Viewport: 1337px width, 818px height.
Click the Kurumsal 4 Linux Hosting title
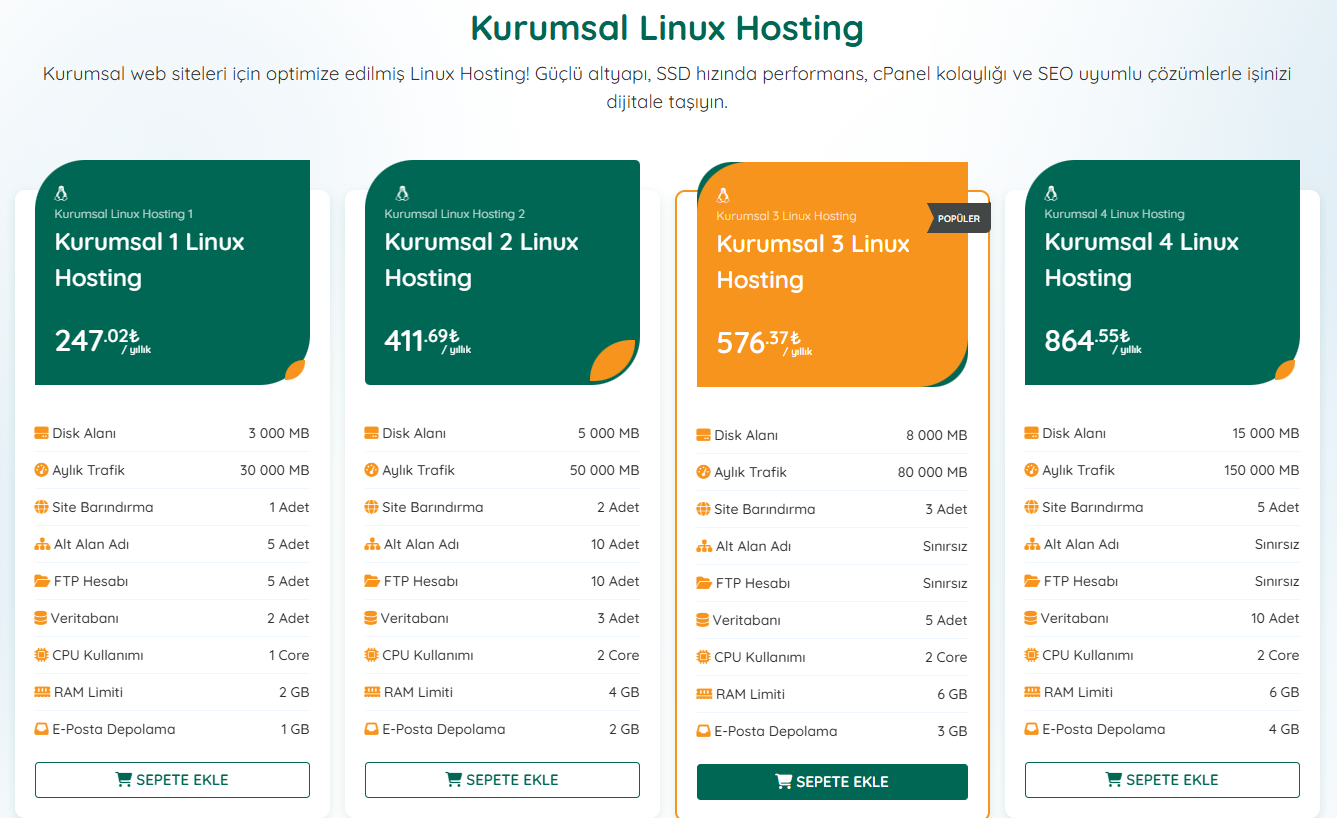[1142, 260]
